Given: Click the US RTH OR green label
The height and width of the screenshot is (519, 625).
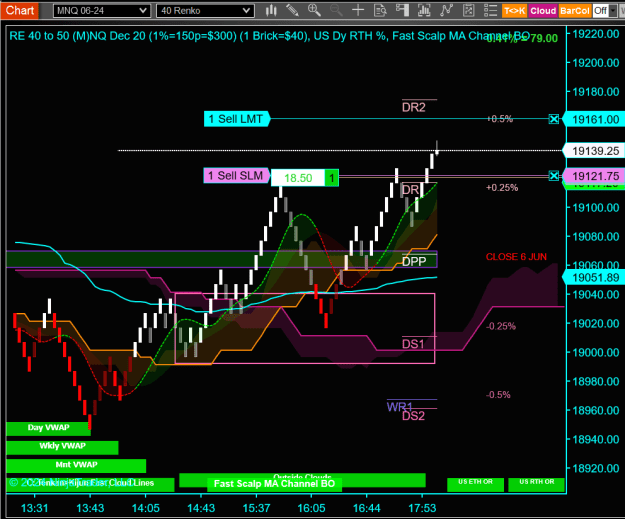Looking at the screenshot, I should [537, 484].
